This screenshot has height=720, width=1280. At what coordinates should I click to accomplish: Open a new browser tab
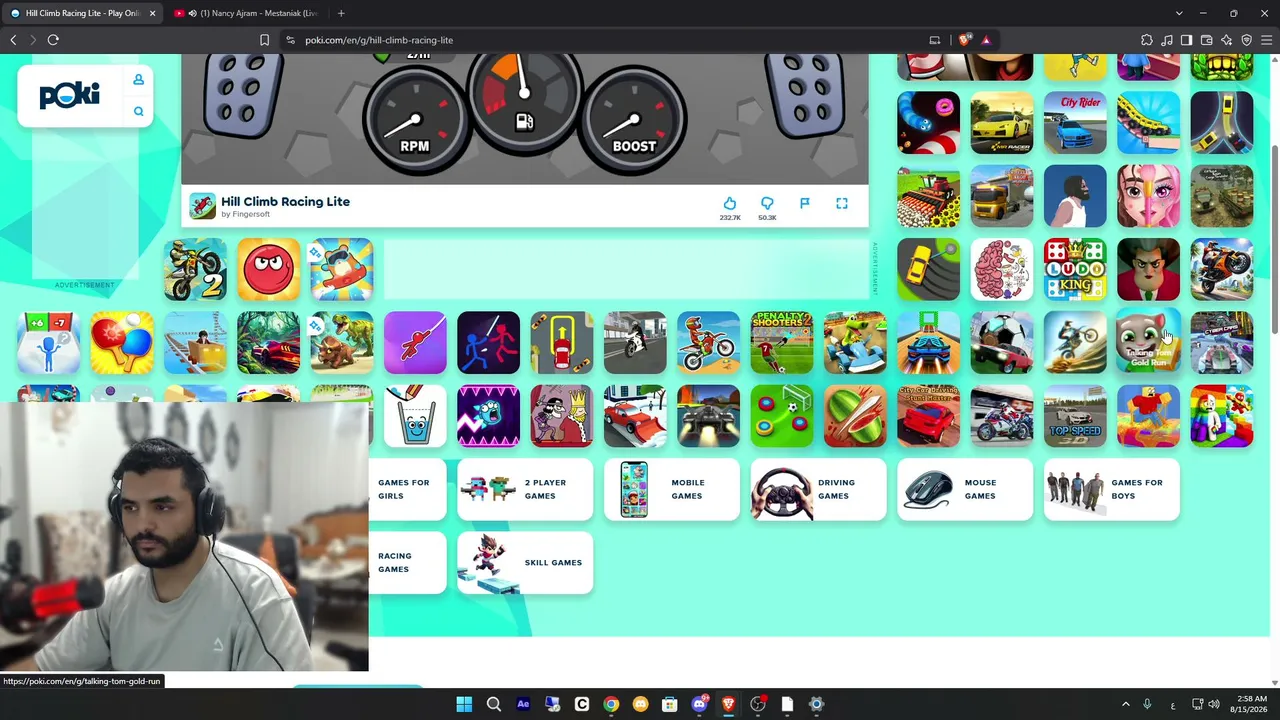(341, 13)
